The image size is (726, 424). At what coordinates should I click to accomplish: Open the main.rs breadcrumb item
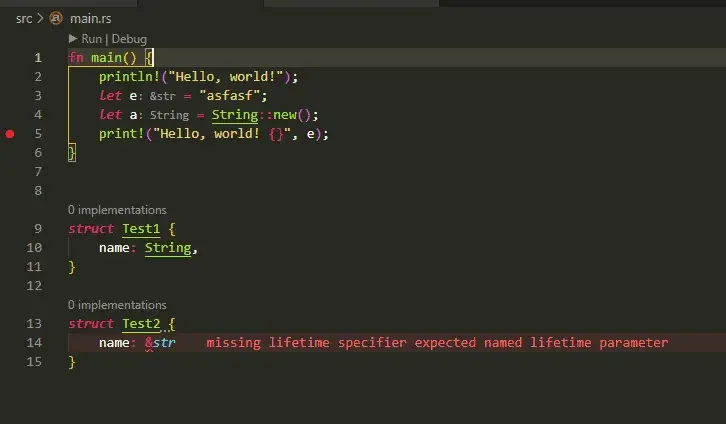(90, 19)
